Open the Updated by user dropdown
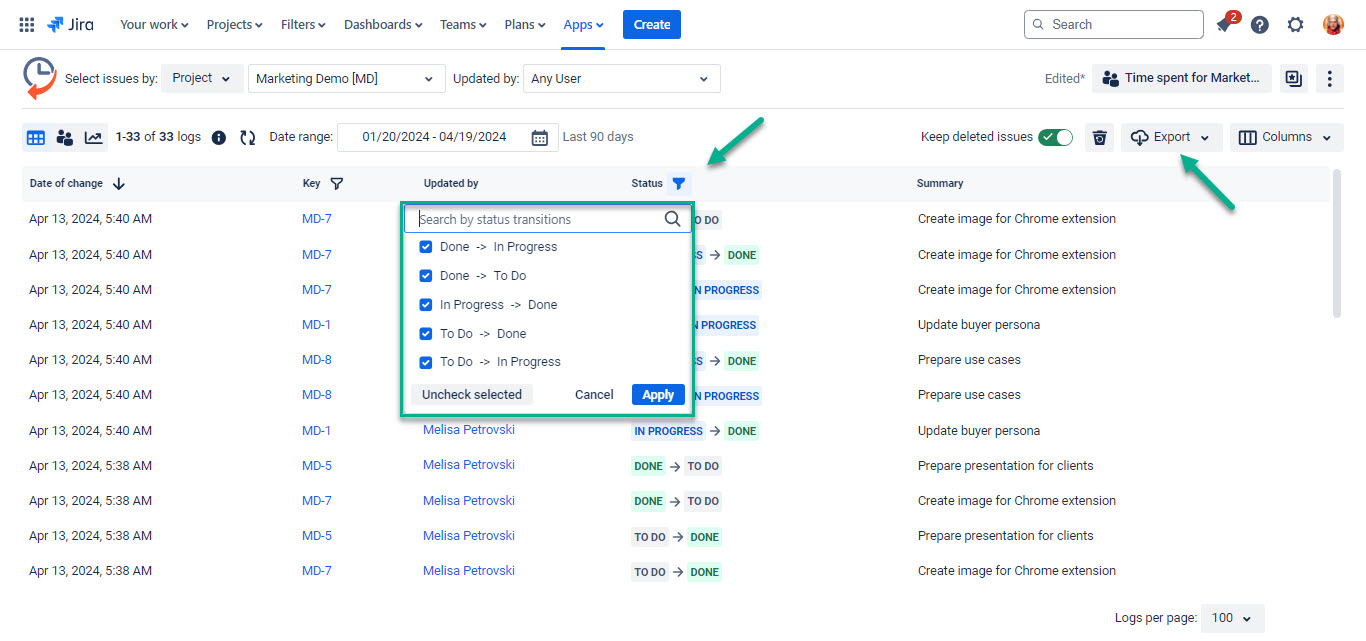 click(x=620, y=78)
